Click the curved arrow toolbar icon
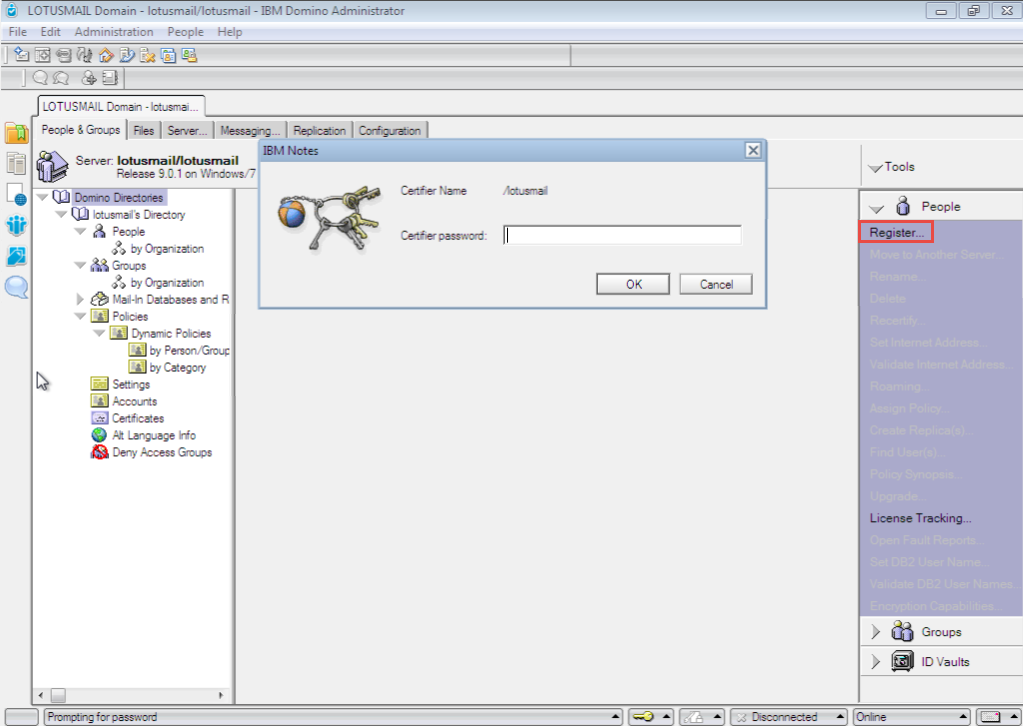This screenshot has height=726, width=1023. coord(84,55)
